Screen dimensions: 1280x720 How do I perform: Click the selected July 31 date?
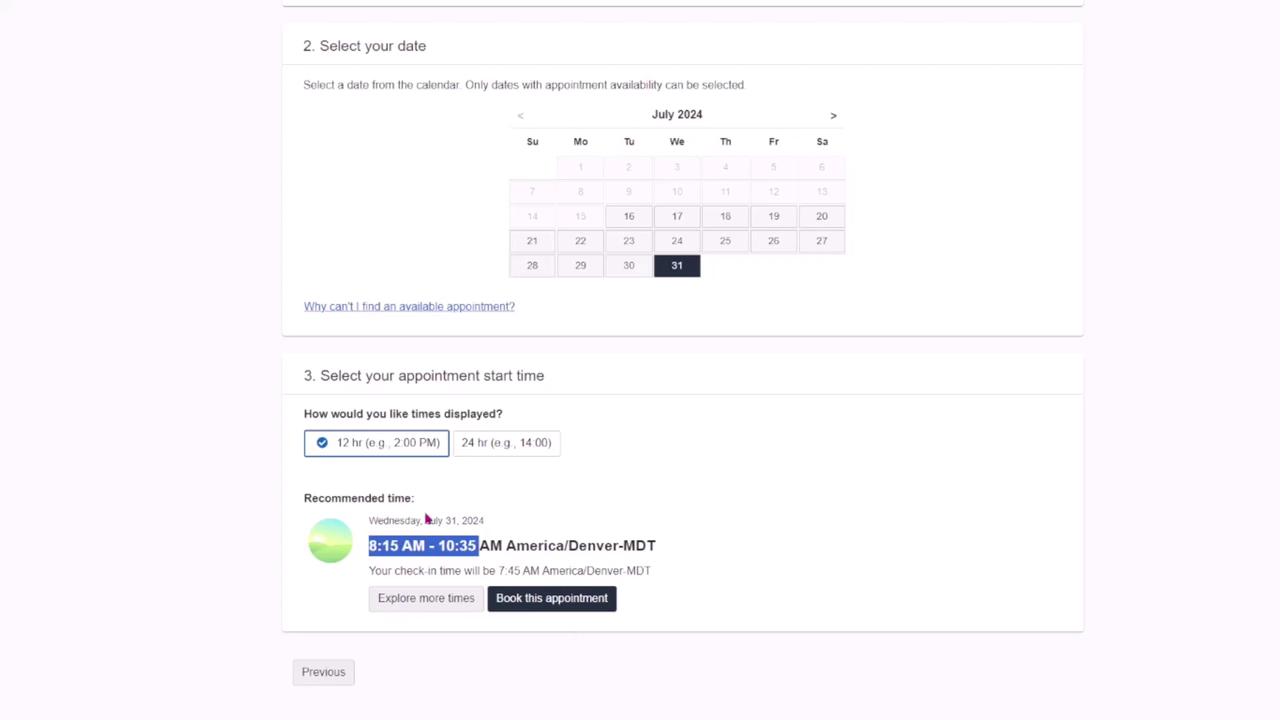pos(677,265)
